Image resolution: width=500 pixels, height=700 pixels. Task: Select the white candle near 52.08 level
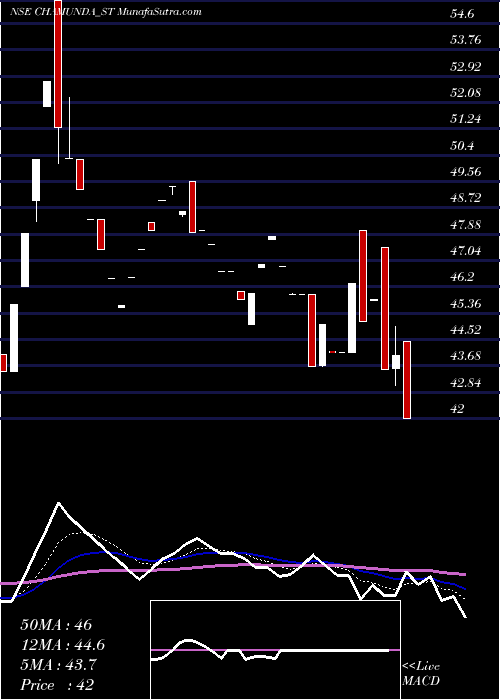pyautogui.click(x=47, y=94)
